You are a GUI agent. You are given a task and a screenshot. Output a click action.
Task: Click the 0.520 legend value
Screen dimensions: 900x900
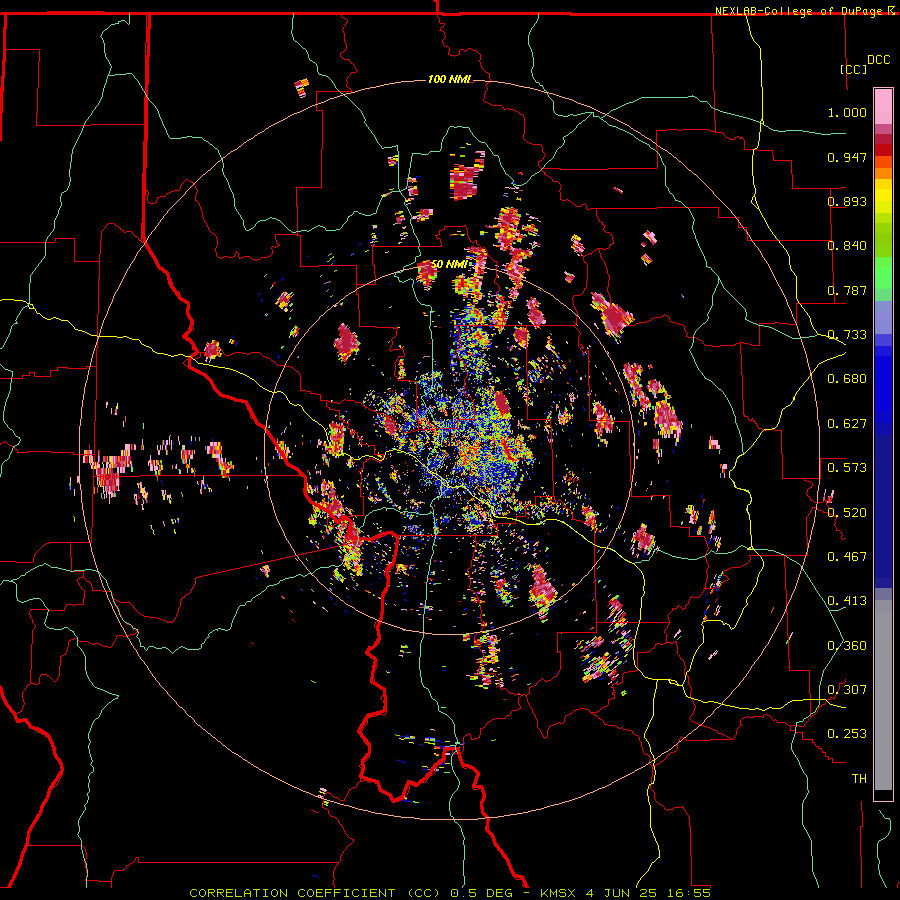[x=847, y=513]
